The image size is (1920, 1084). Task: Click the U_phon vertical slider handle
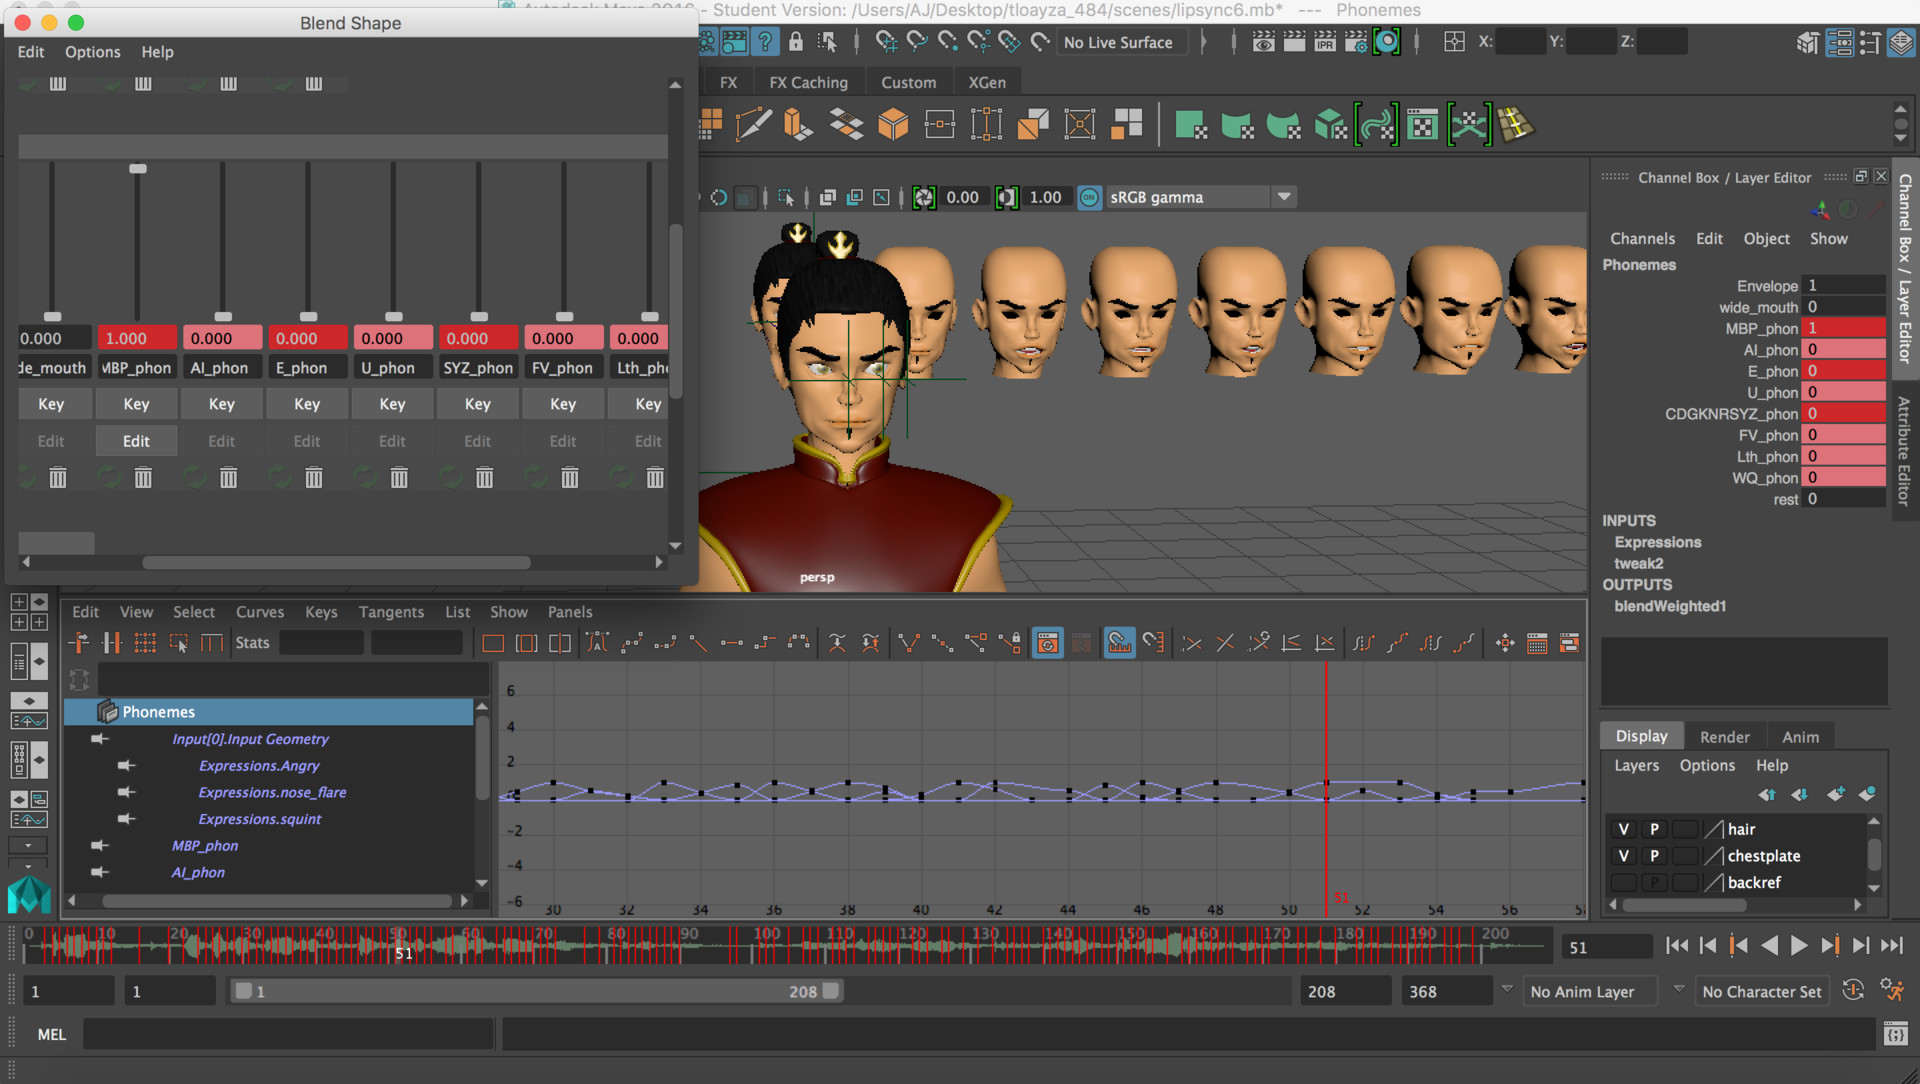point(394,316)
